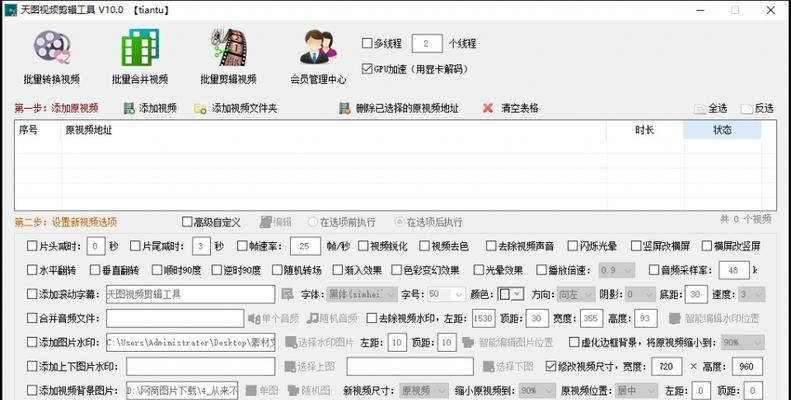Toggle 播放倍速 checkbox
The height and width of the screenshot is (400, 791).
coord(541,270)
